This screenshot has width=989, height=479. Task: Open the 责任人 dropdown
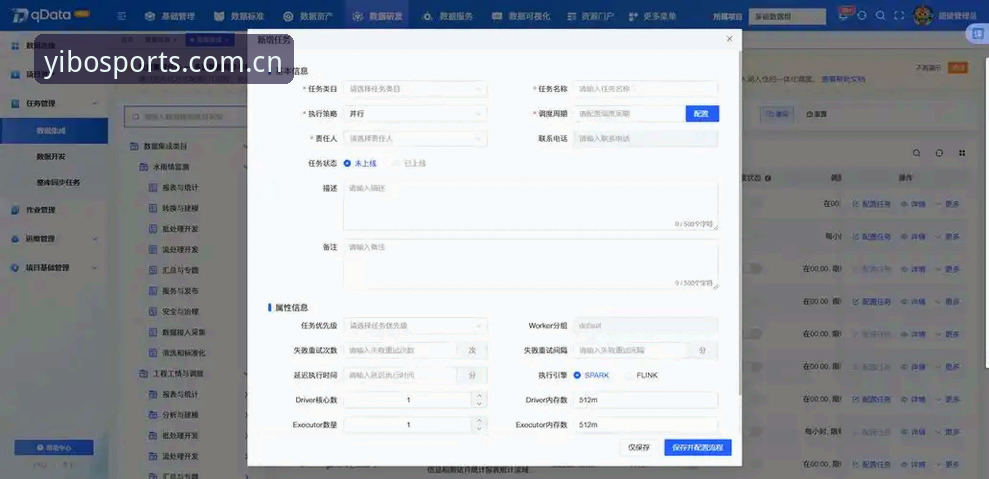[x=415, y=138]
